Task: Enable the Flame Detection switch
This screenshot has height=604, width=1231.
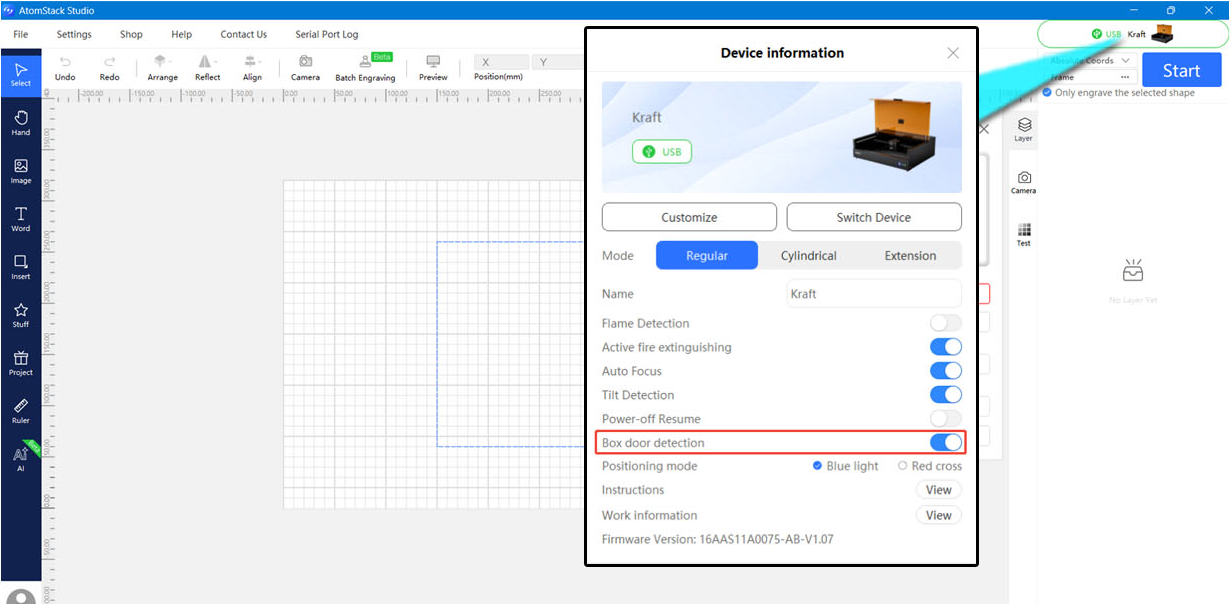Action: 946,323
